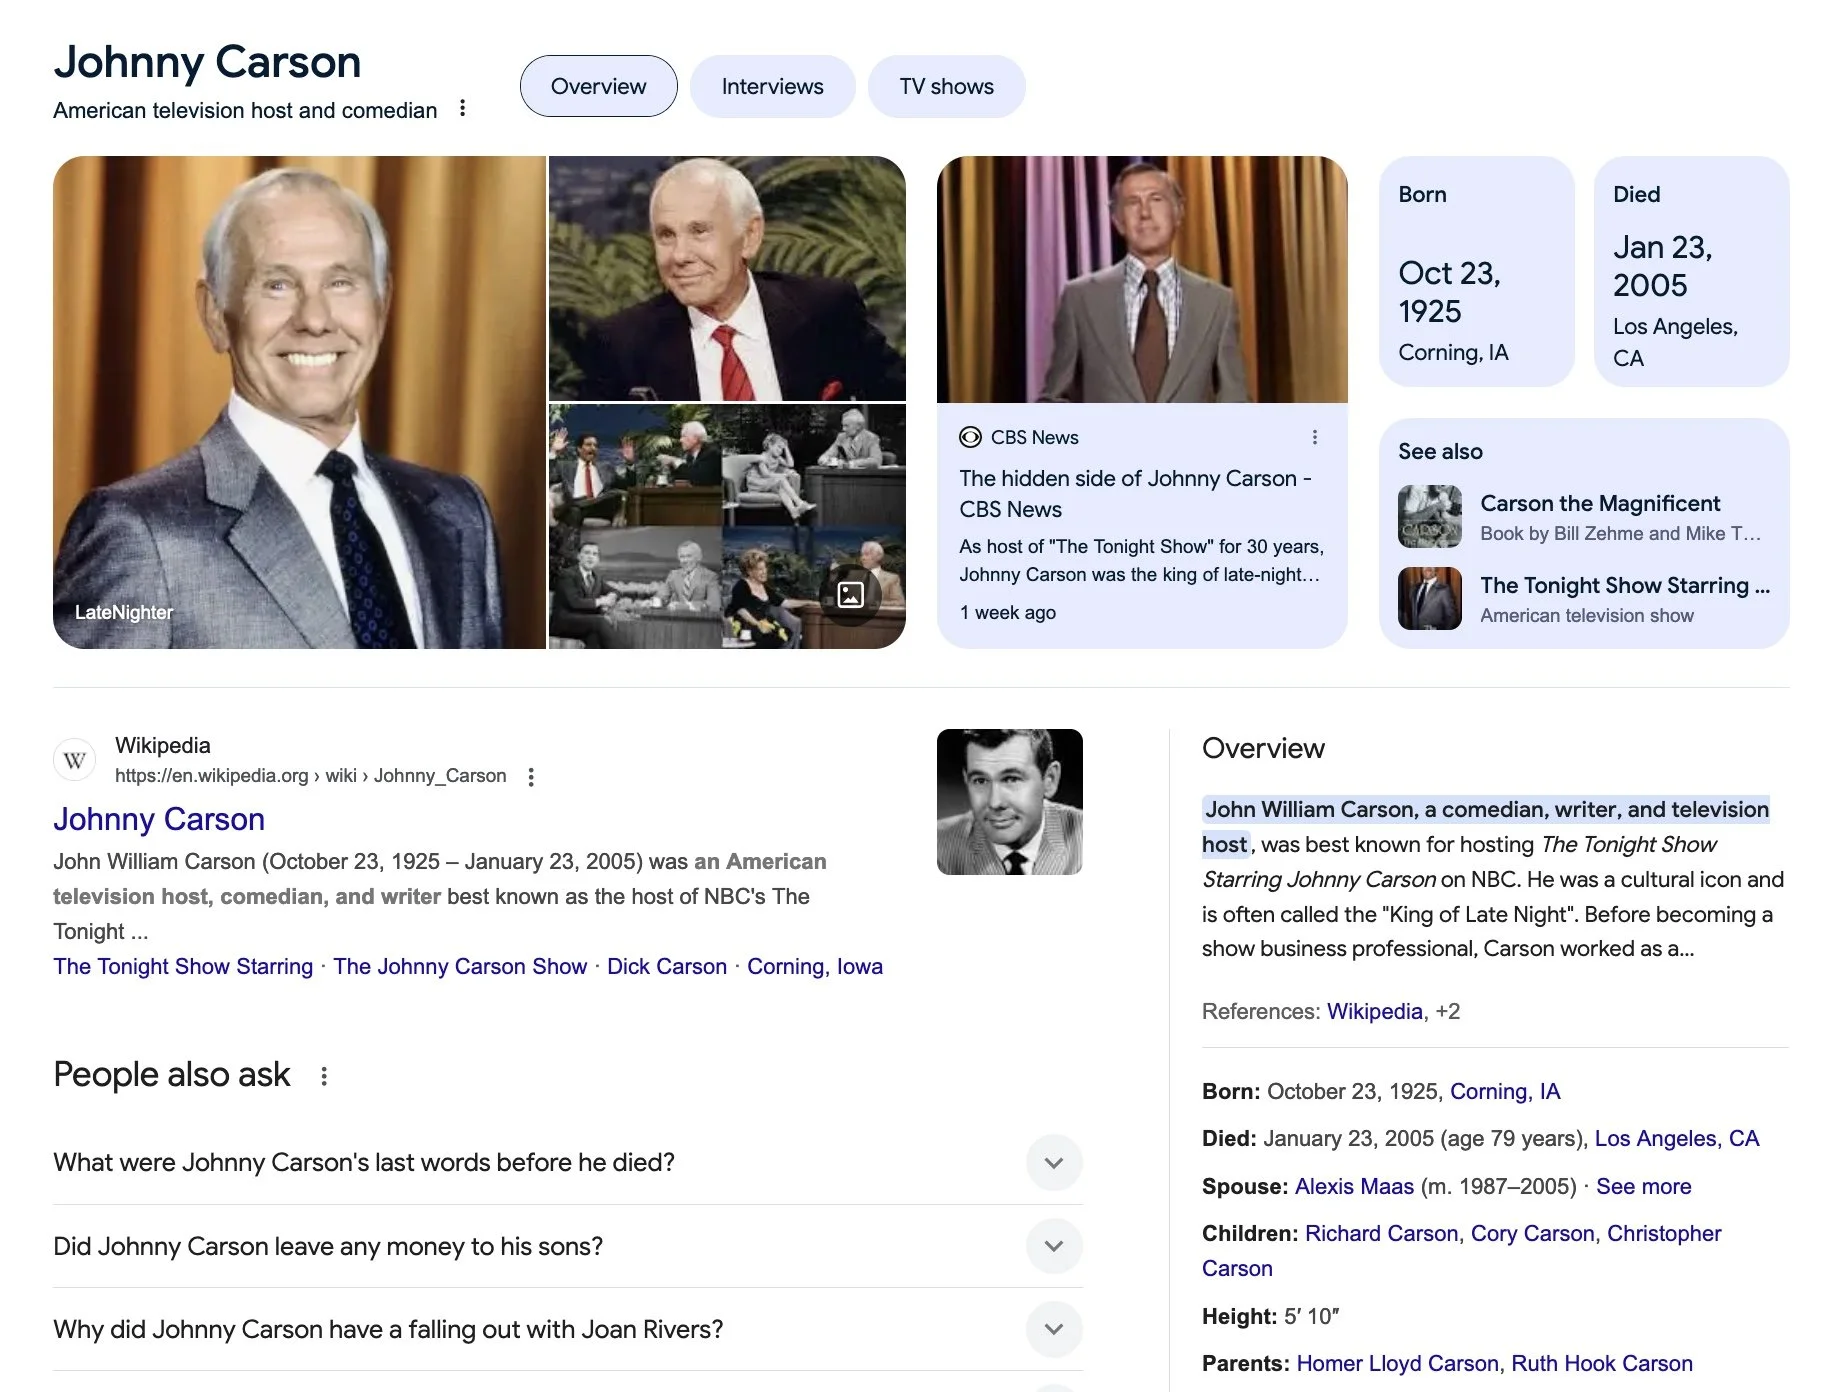Open the Richard Carson link
This screenshot has width=1838, height=1392.
pyautogui.click(x=1381, y=1233)
